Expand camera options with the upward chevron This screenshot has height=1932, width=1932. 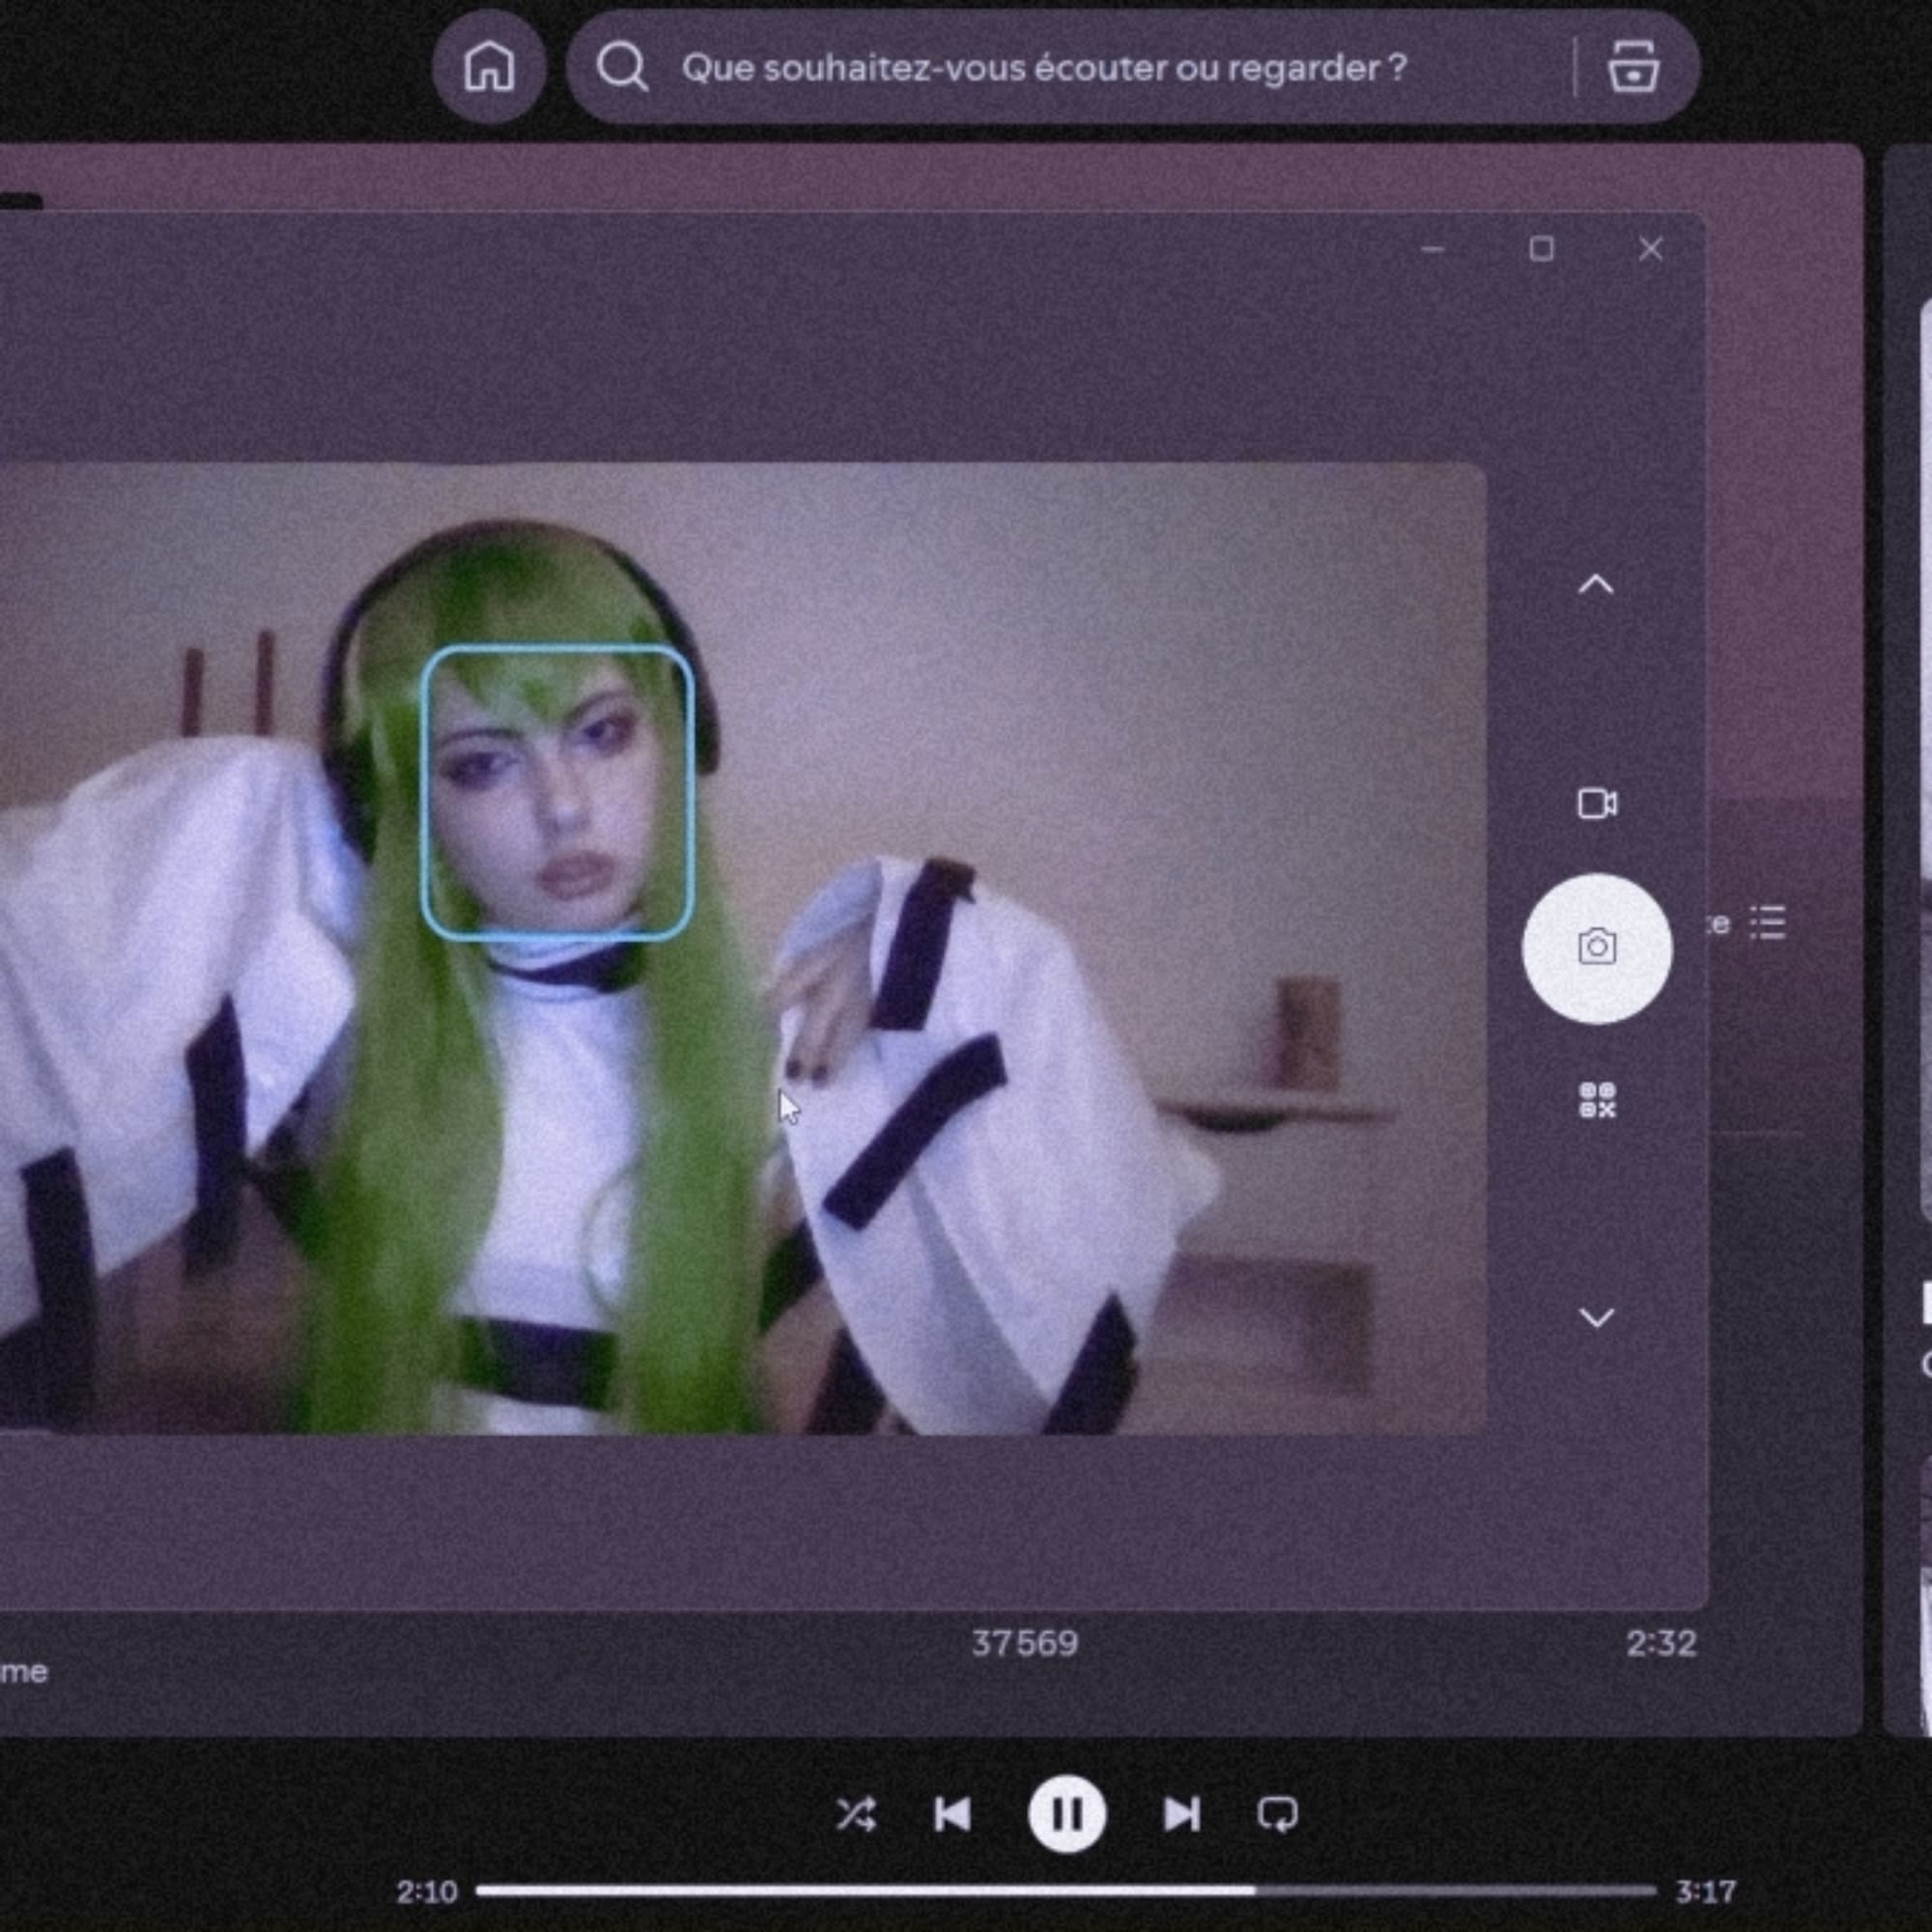pyautogui.click(x=1597, y=584)
